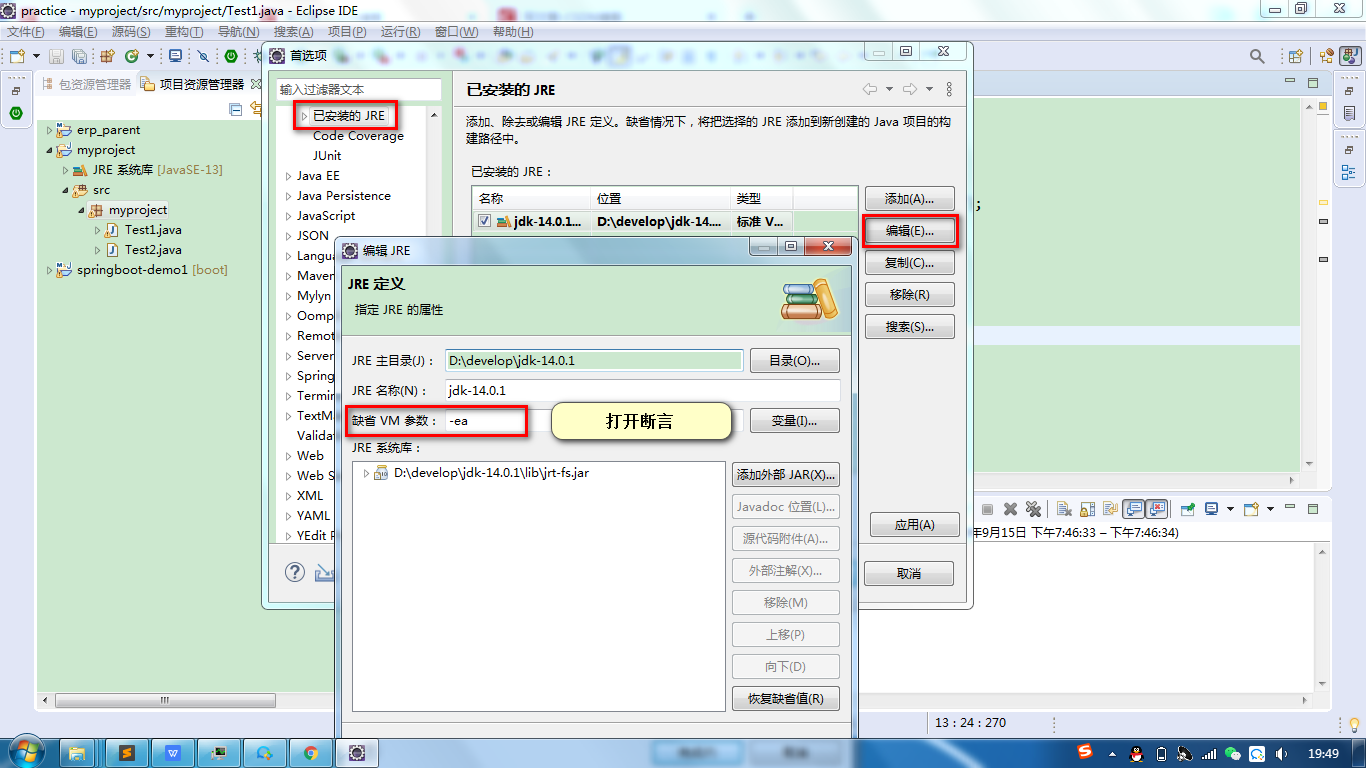The width and height of the screenshot is (1366, 768).
Task: Click the 取消 button in Preferences dialog
Action: click(909, 574)
